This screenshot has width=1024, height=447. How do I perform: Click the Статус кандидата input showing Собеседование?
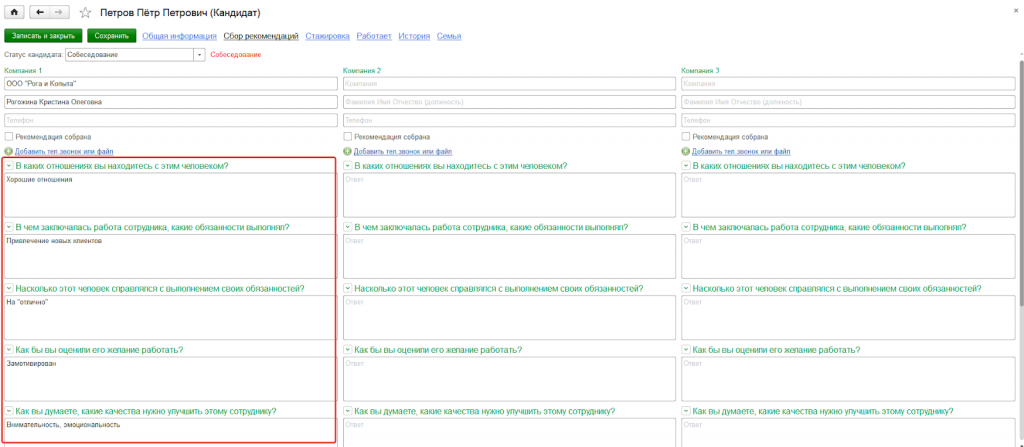point(130,55)
